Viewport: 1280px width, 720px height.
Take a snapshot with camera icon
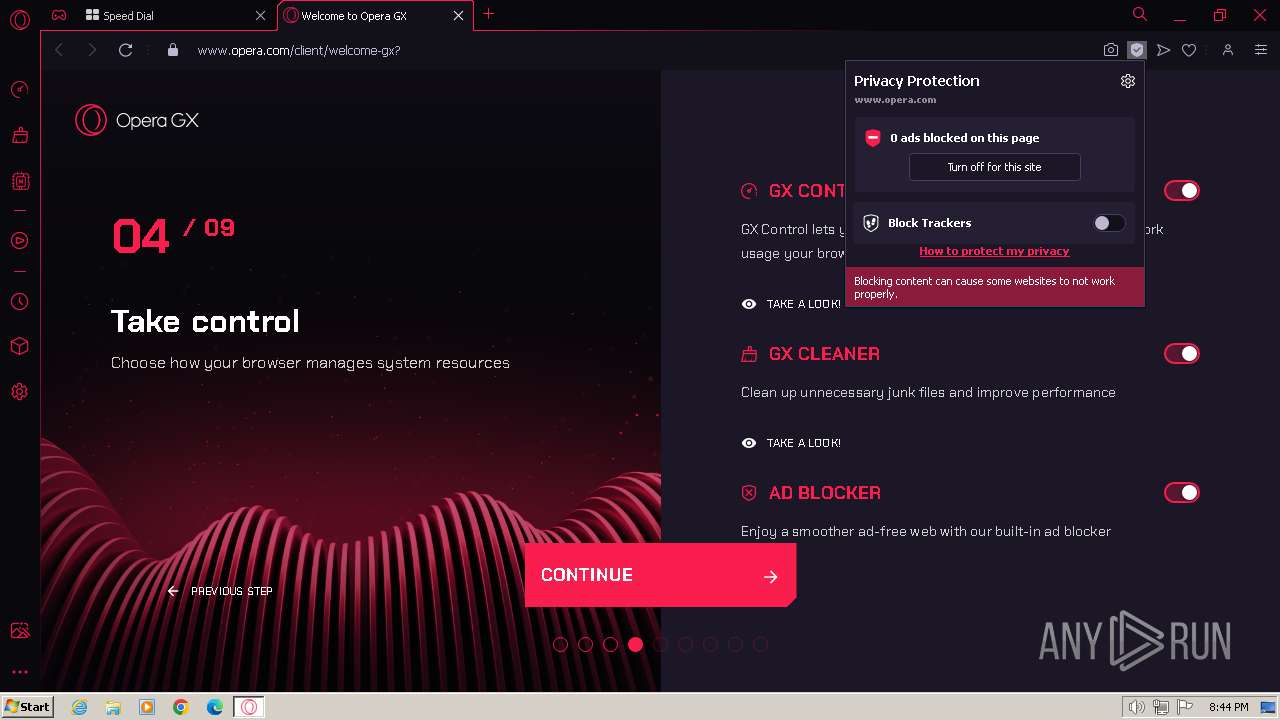[1111, 50]
